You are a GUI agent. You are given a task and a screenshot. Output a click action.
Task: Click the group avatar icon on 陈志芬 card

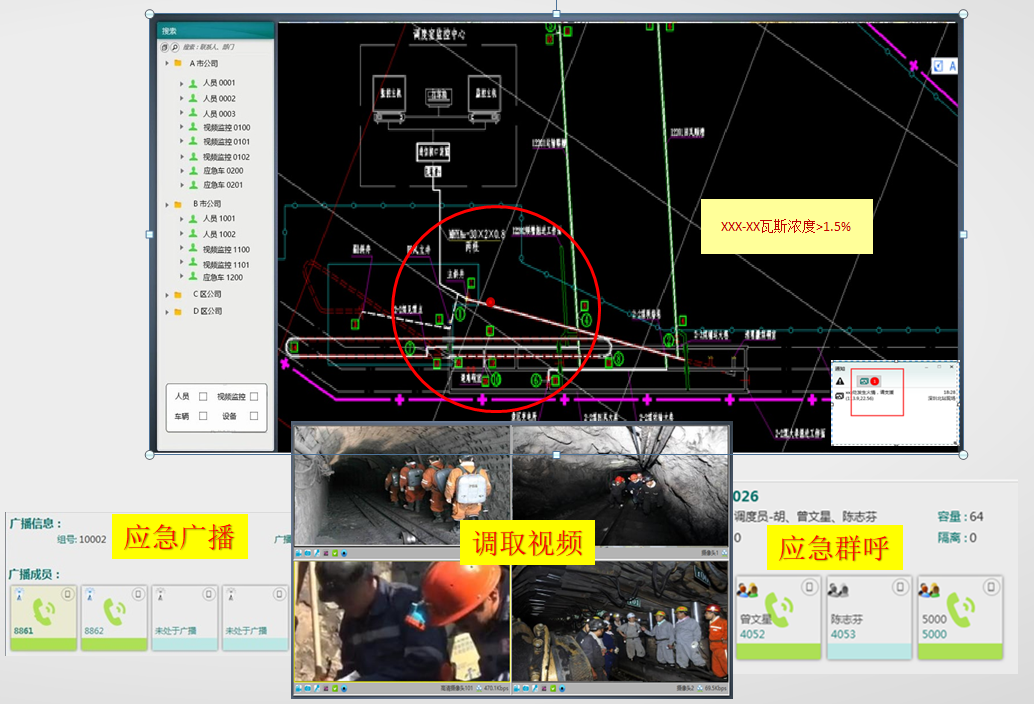(838, 589)
